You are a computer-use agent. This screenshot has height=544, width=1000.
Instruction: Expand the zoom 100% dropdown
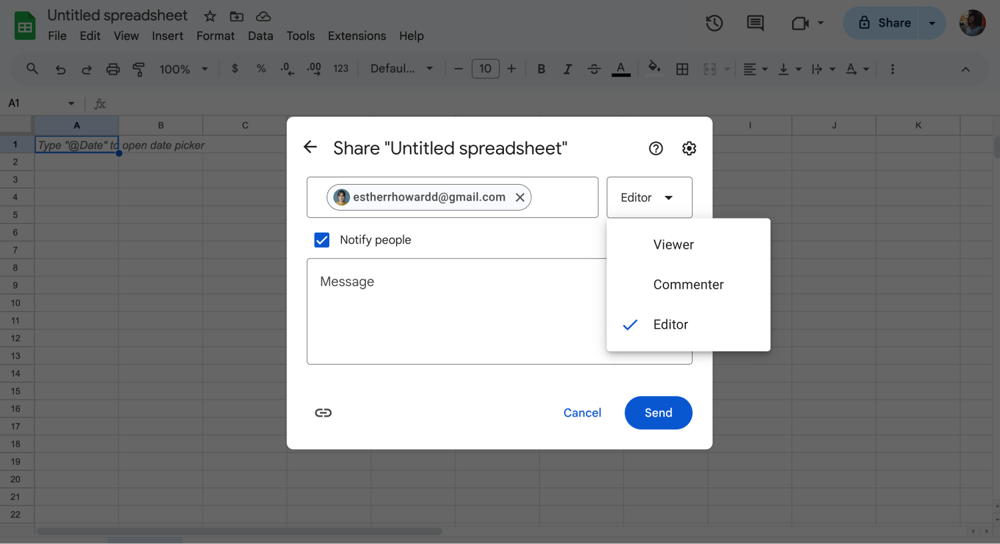pyautogui.click(x=183, y=69)
